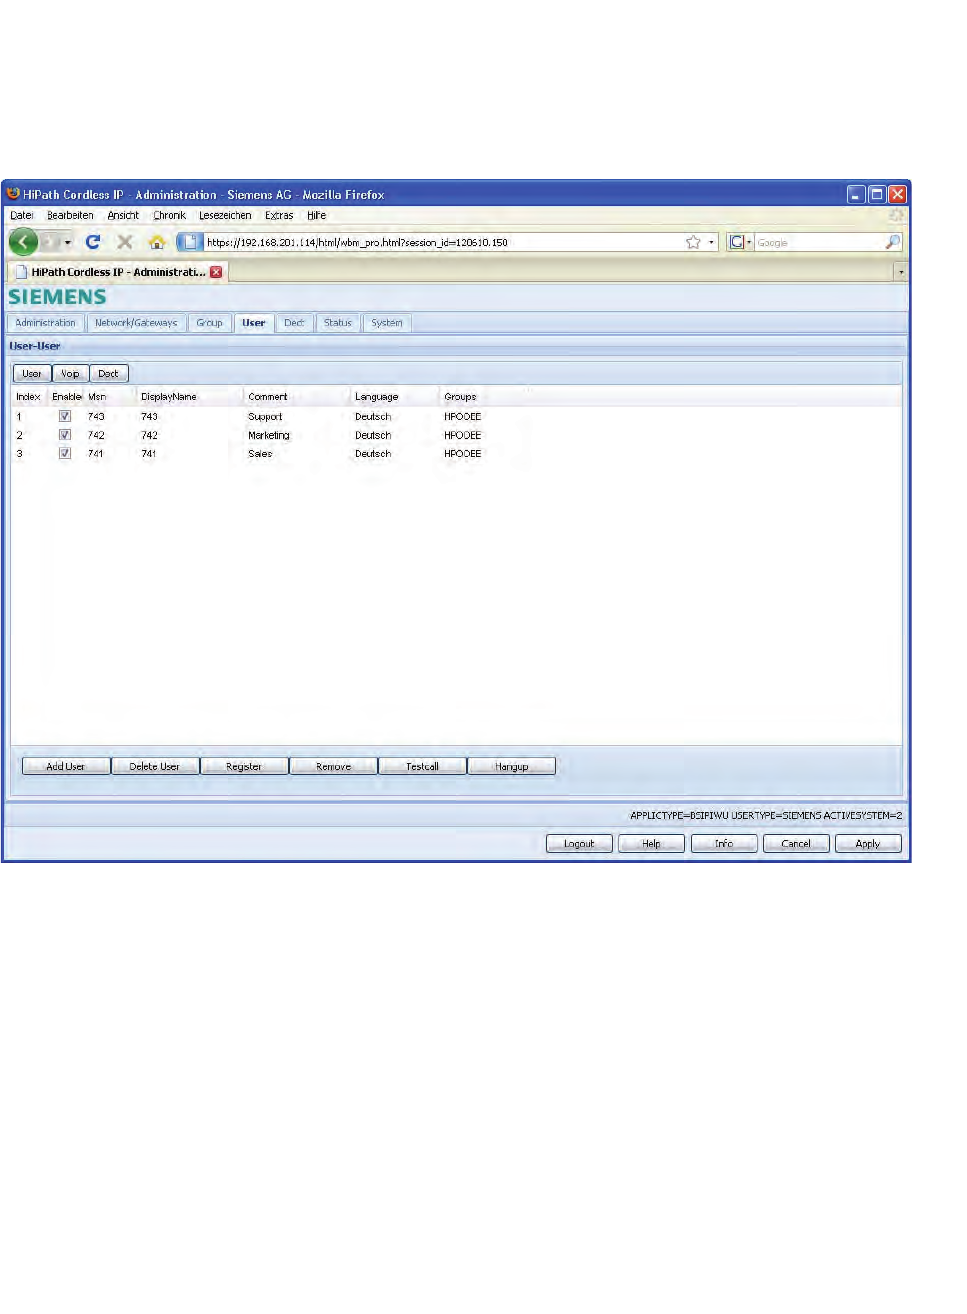Open the Datei menu
The width and height of the screenshot is (967, 1314).
click(22, 215)
